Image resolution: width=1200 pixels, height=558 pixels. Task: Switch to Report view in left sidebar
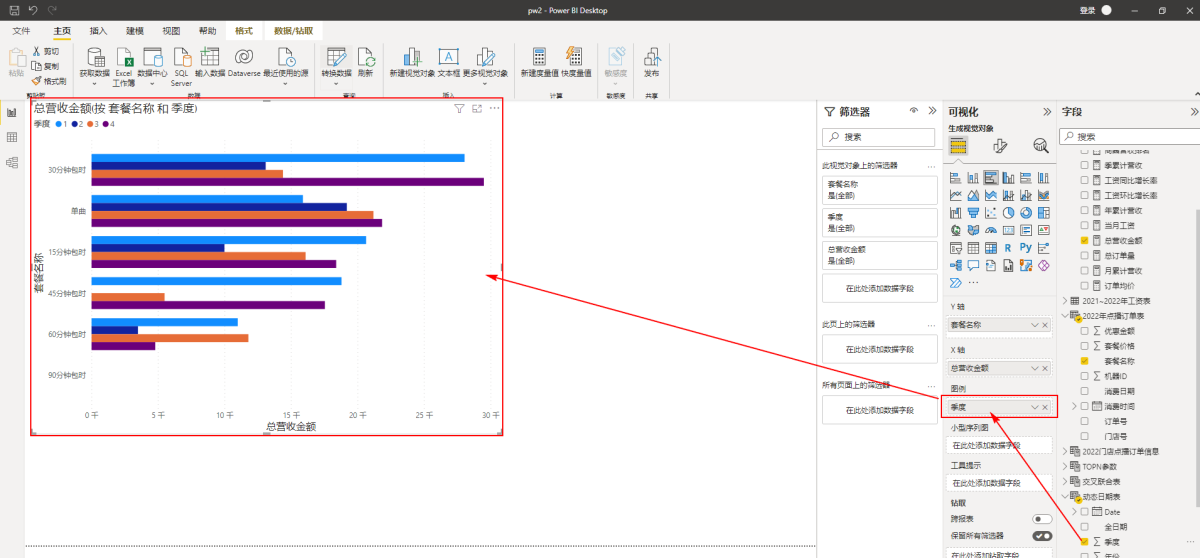coord(12,112)
